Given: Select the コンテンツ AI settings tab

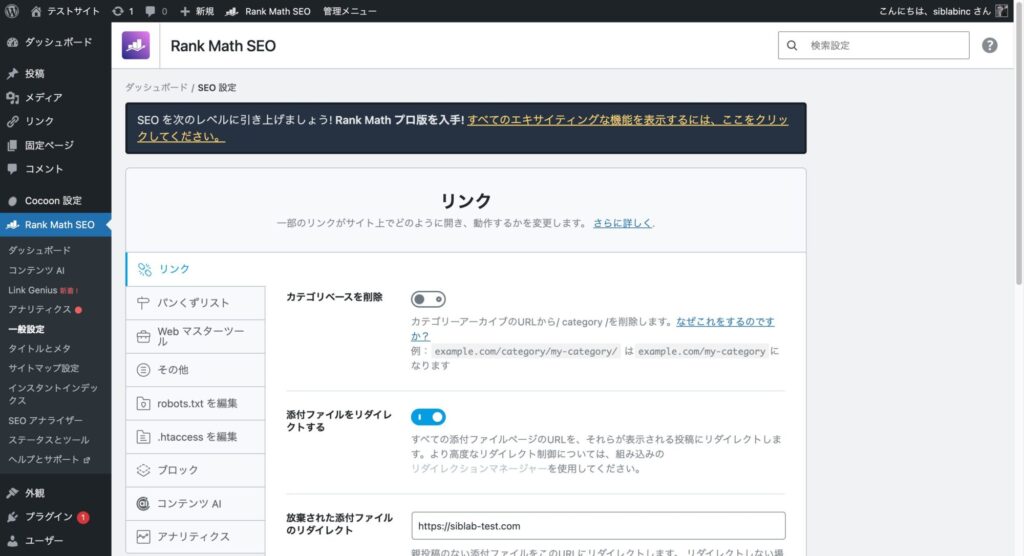Looking at the screenshot, I should 195,503.
